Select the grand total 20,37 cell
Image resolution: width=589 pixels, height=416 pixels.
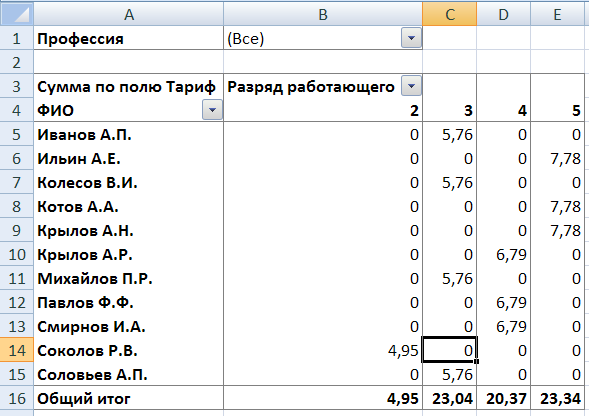[504, 398]
